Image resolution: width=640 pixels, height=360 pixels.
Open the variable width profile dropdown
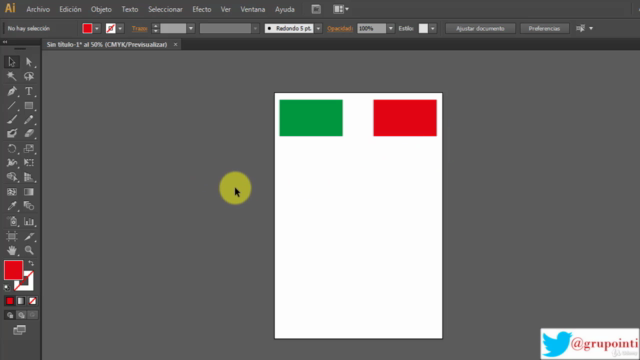pyautogui.click(x=255, y=29)
